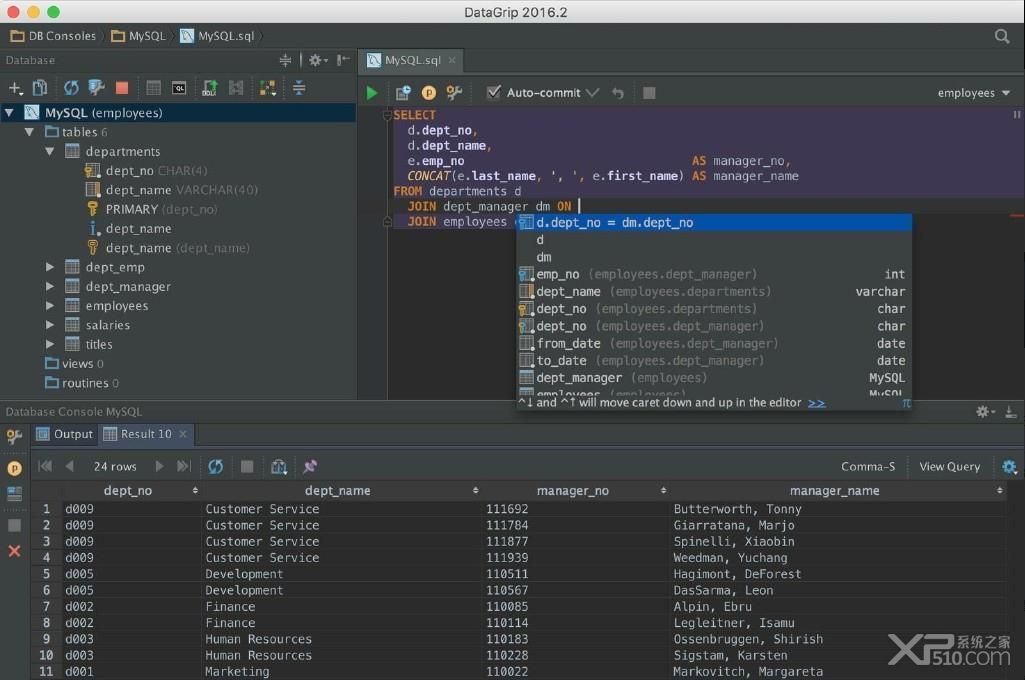Expand the dept_manager table node
Image resolution: width=1025 pixels, height=680 pixels.
50,286
